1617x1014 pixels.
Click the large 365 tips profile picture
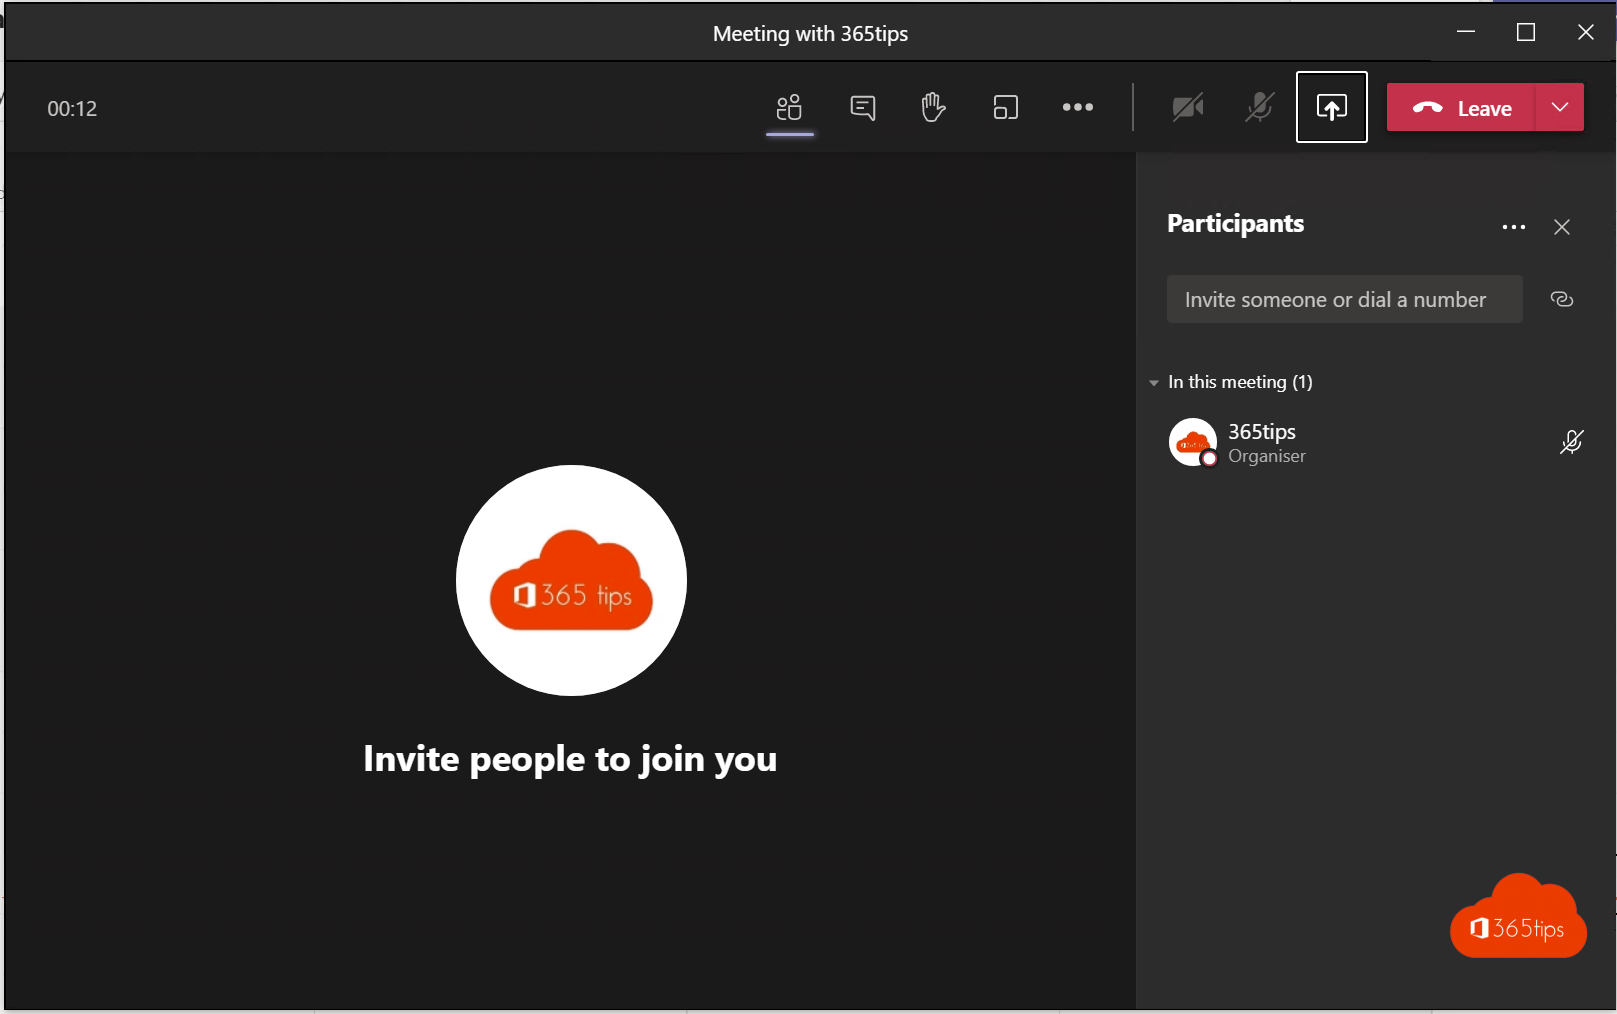pos(571,580)
